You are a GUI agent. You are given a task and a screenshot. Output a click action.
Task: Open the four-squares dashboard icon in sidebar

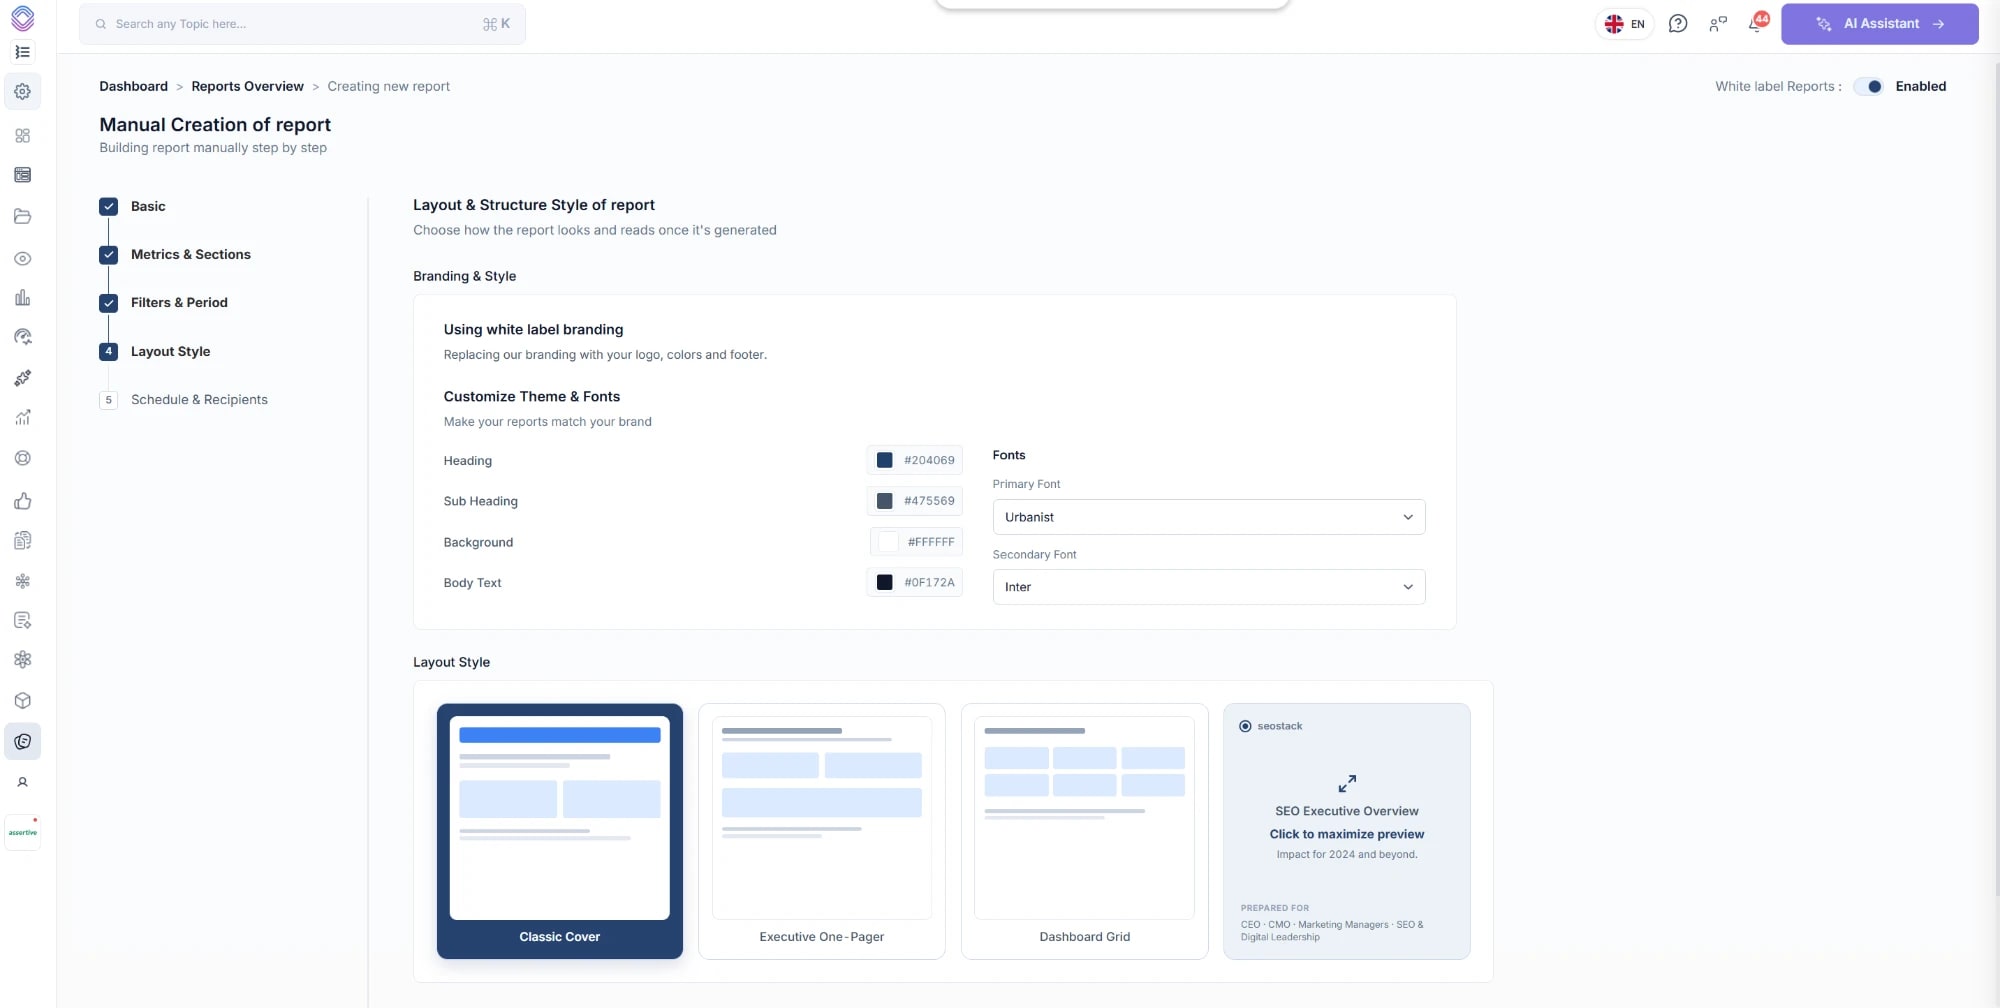click(22, 135)
